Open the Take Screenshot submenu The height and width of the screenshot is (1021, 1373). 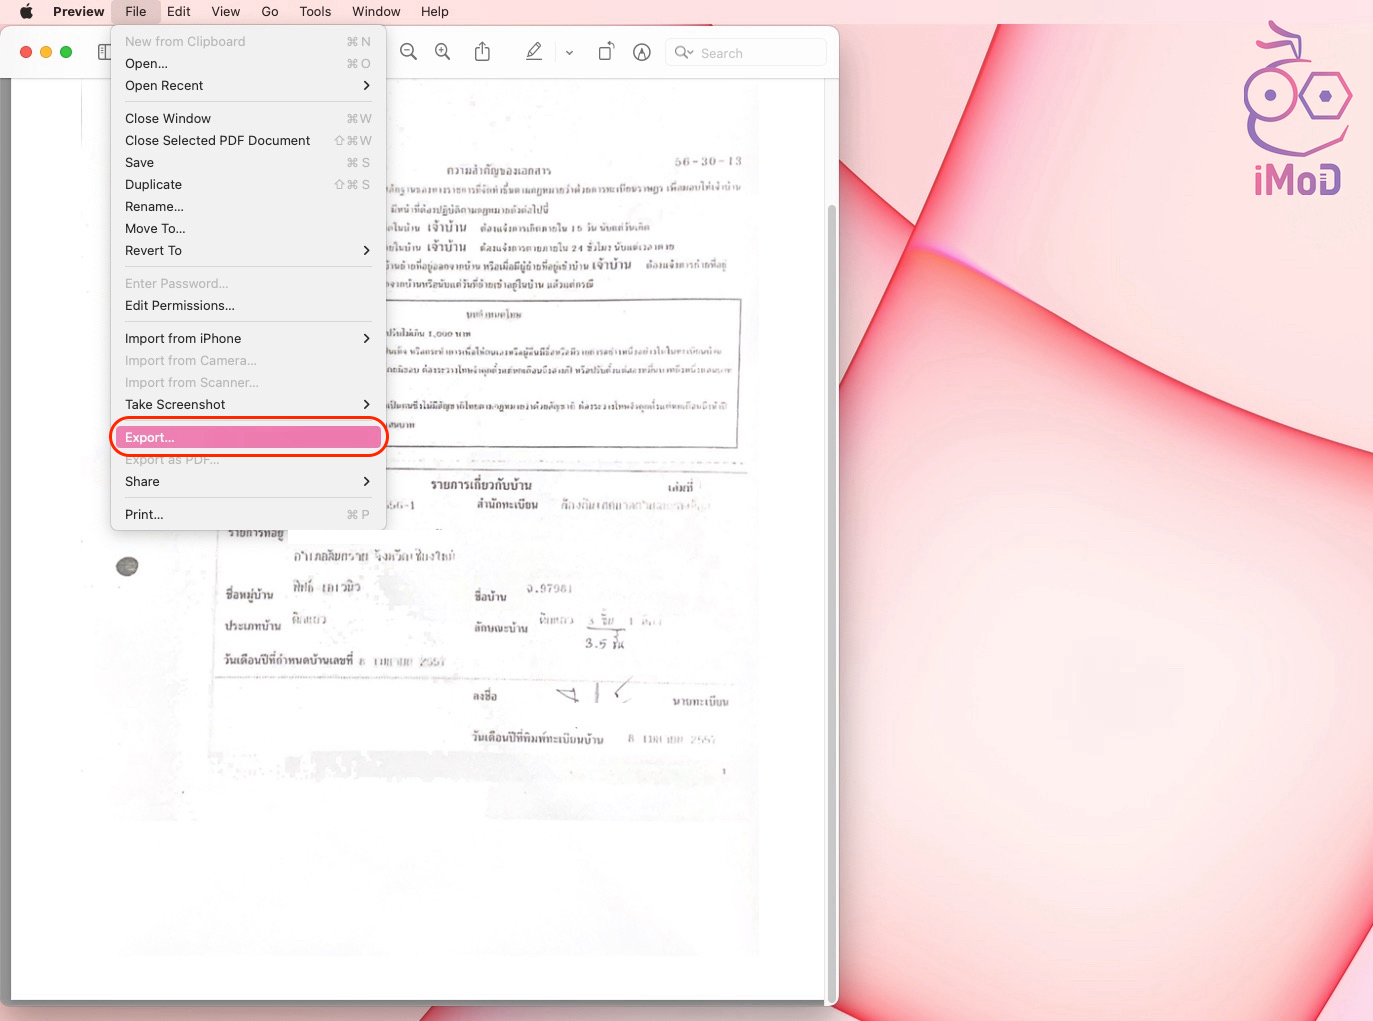click(x=246, y=405)
